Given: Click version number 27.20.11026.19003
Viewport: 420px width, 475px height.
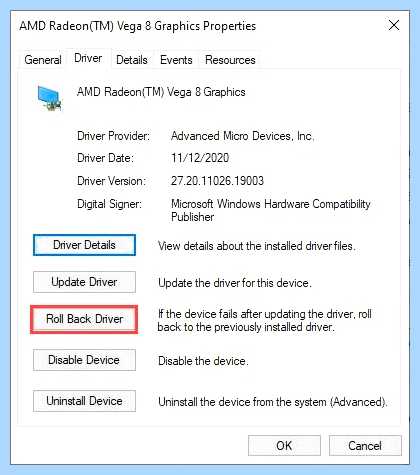Looking at the screenshot, I should tap(217, 181).
